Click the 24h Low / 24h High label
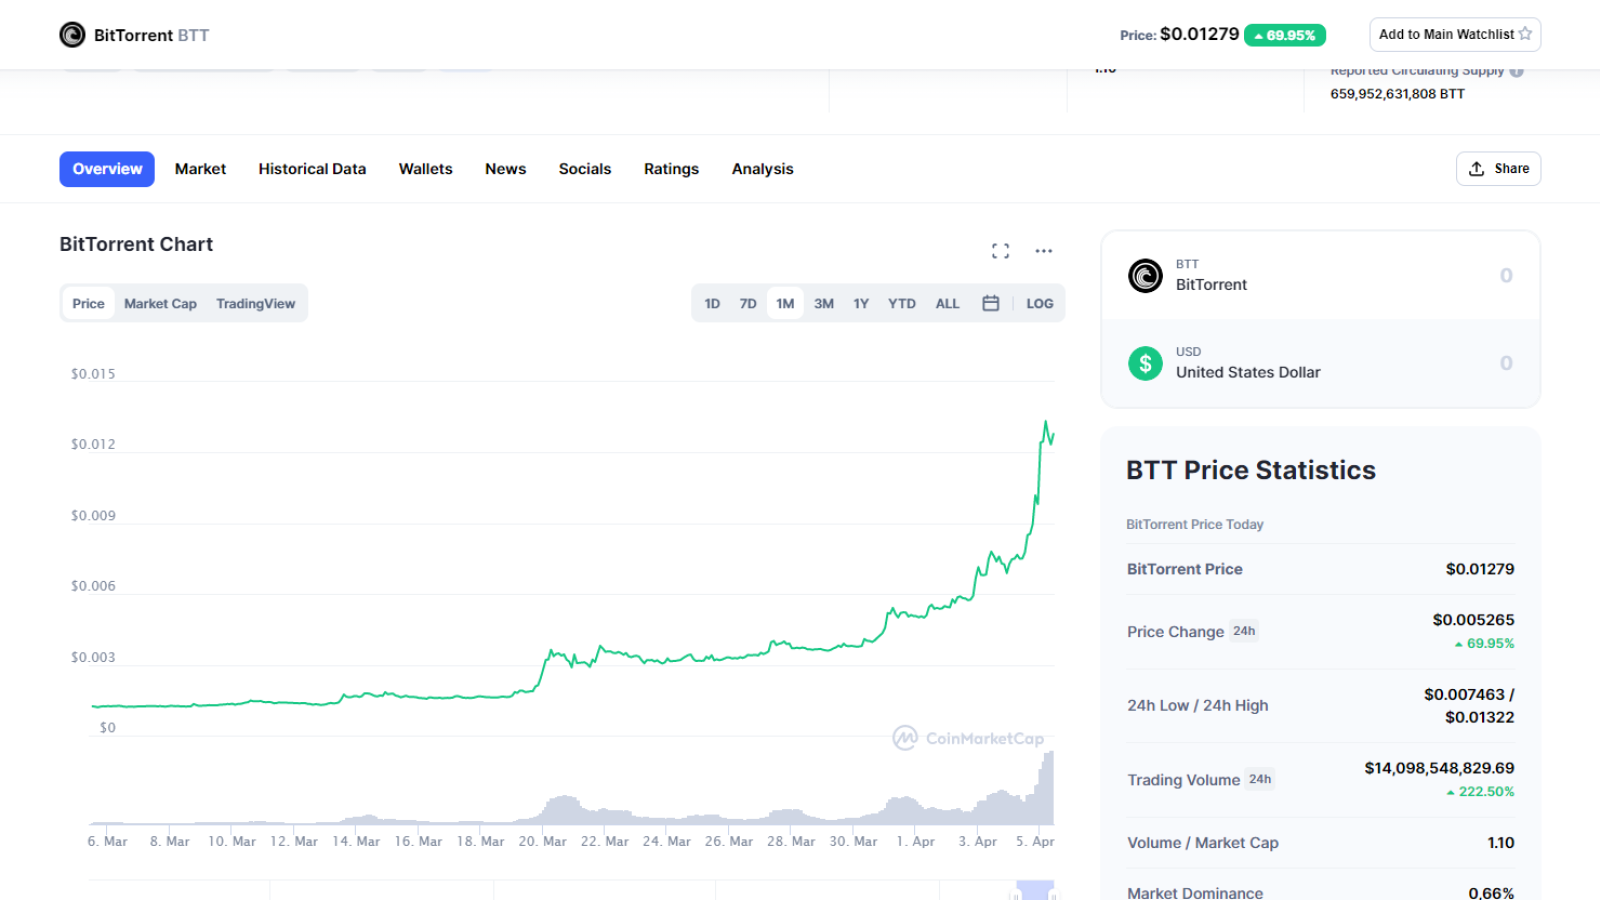This screenshot has width=1600, height=900. [1198, 705]
